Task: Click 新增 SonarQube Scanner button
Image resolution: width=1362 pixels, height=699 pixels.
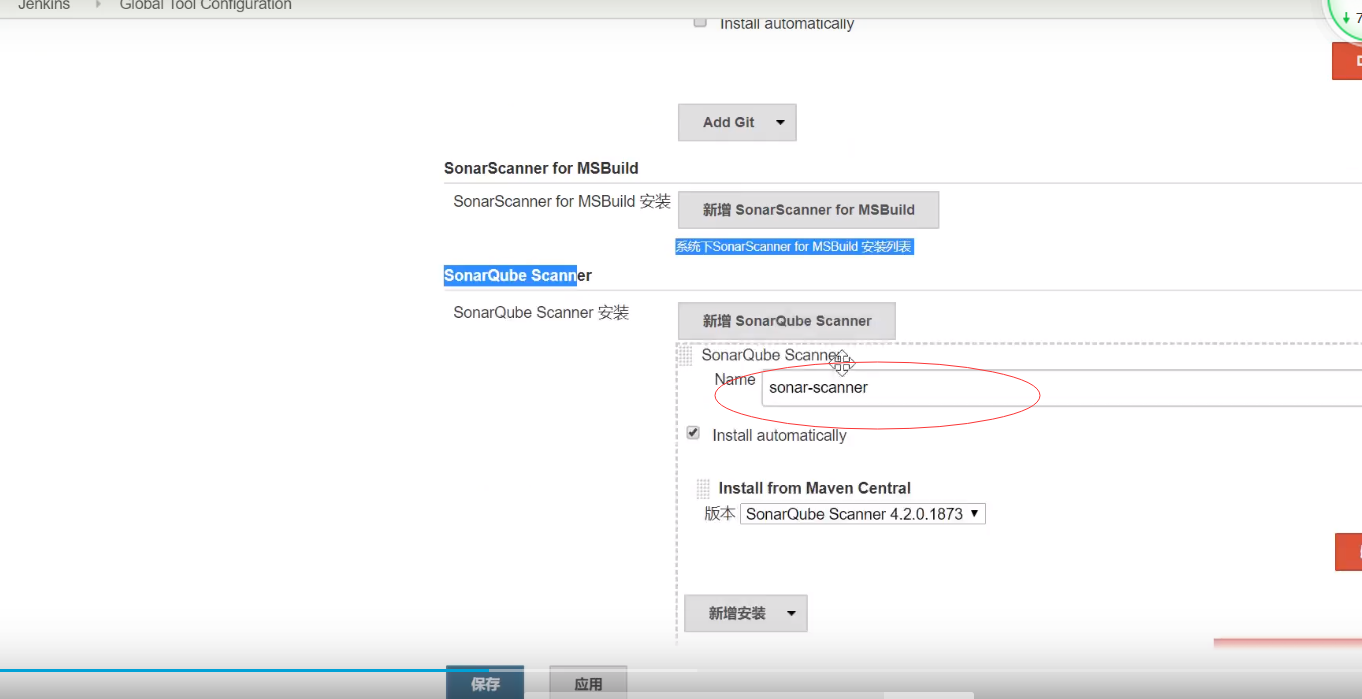Action: [x=787, y=321]
